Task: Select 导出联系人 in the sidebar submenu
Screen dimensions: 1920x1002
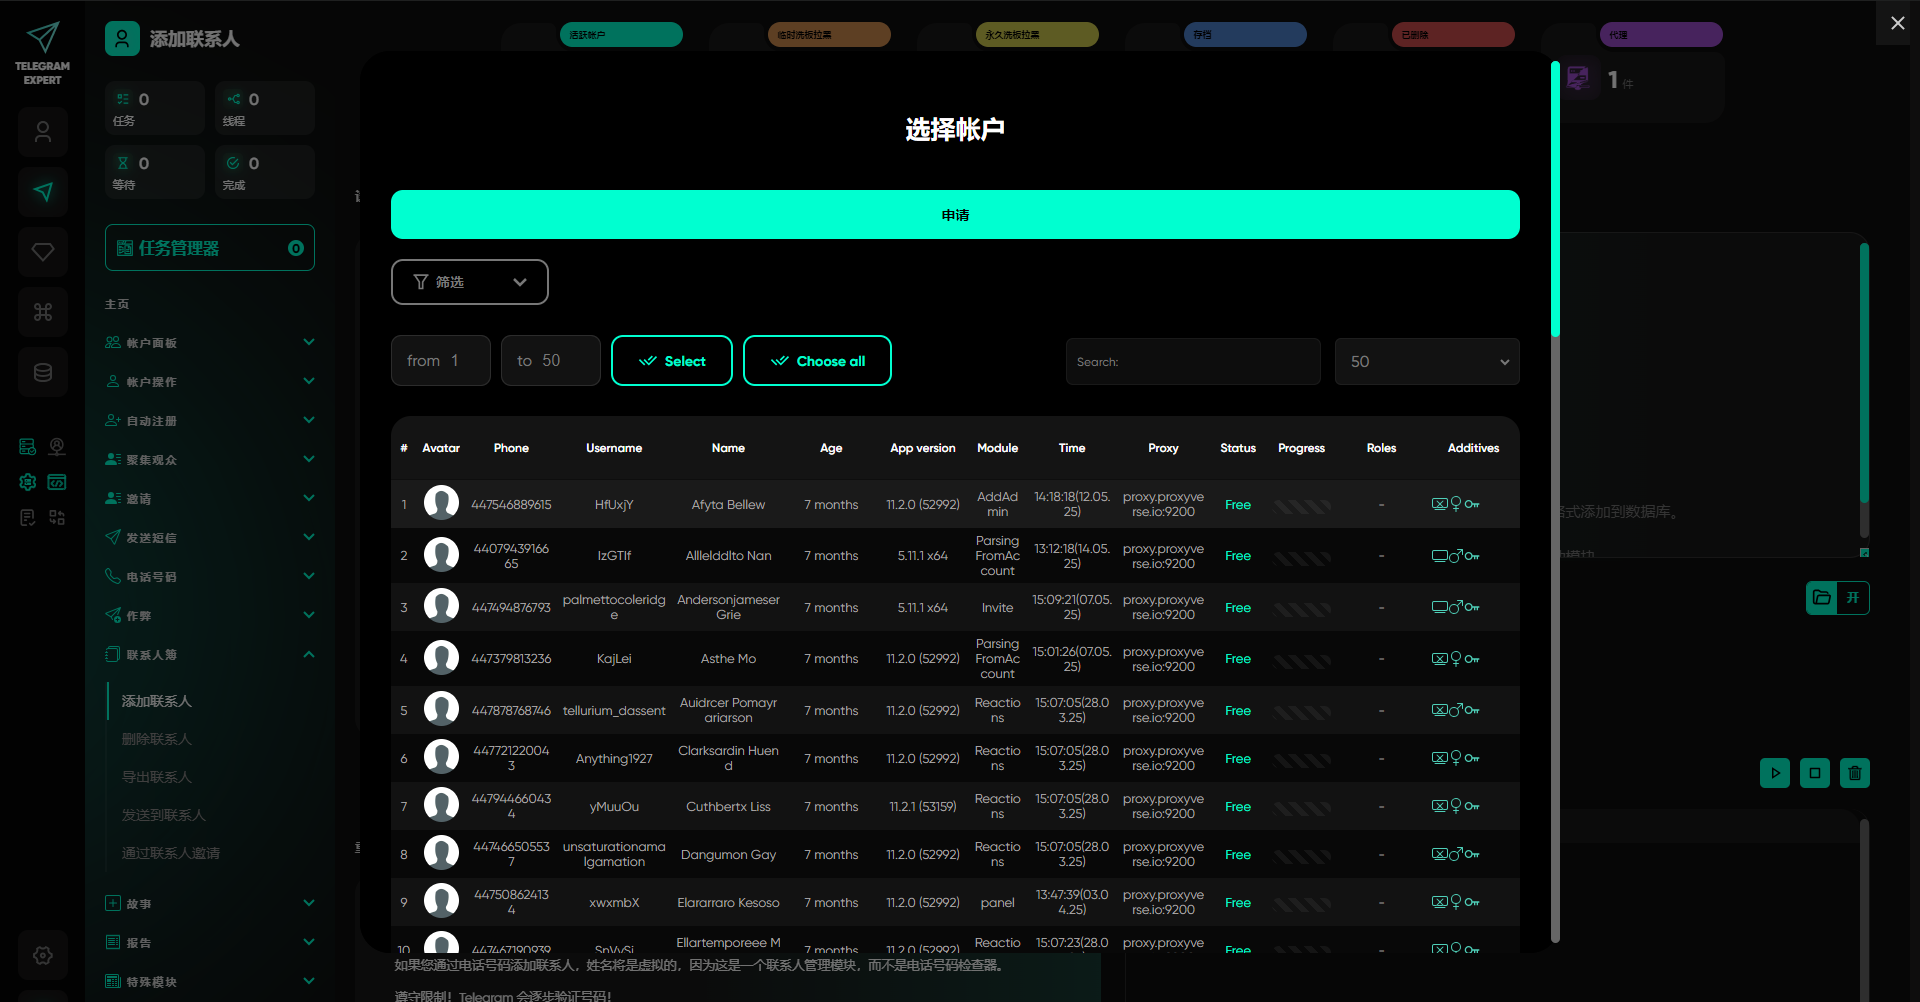Action: [x=156, y=777]
